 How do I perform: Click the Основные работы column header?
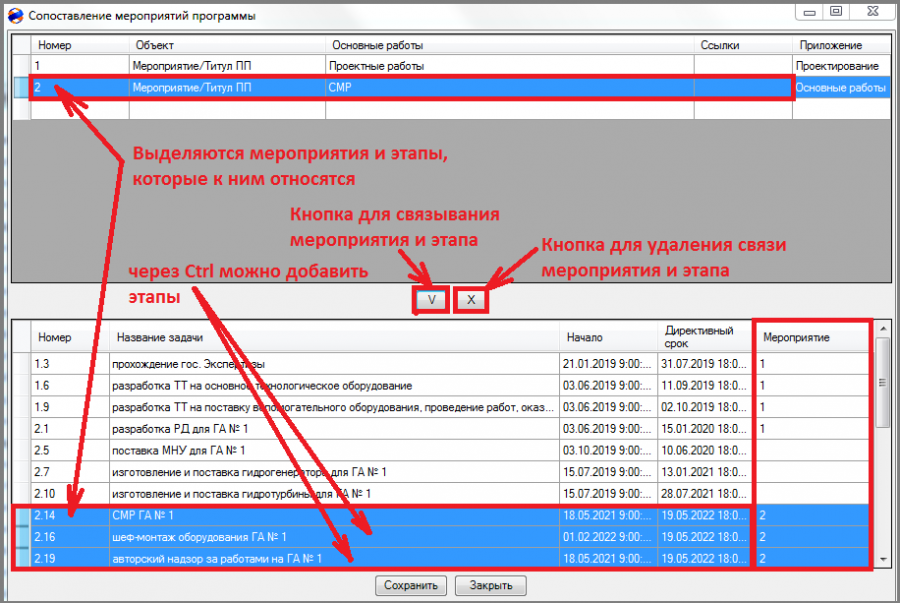click(509, 45)
